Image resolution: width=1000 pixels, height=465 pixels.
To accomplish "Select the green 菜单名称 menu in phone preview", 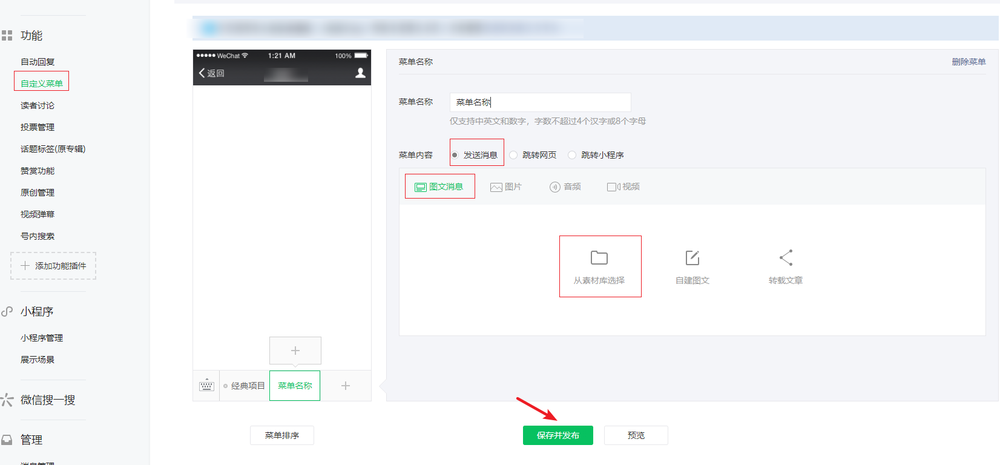I will 295,386.
